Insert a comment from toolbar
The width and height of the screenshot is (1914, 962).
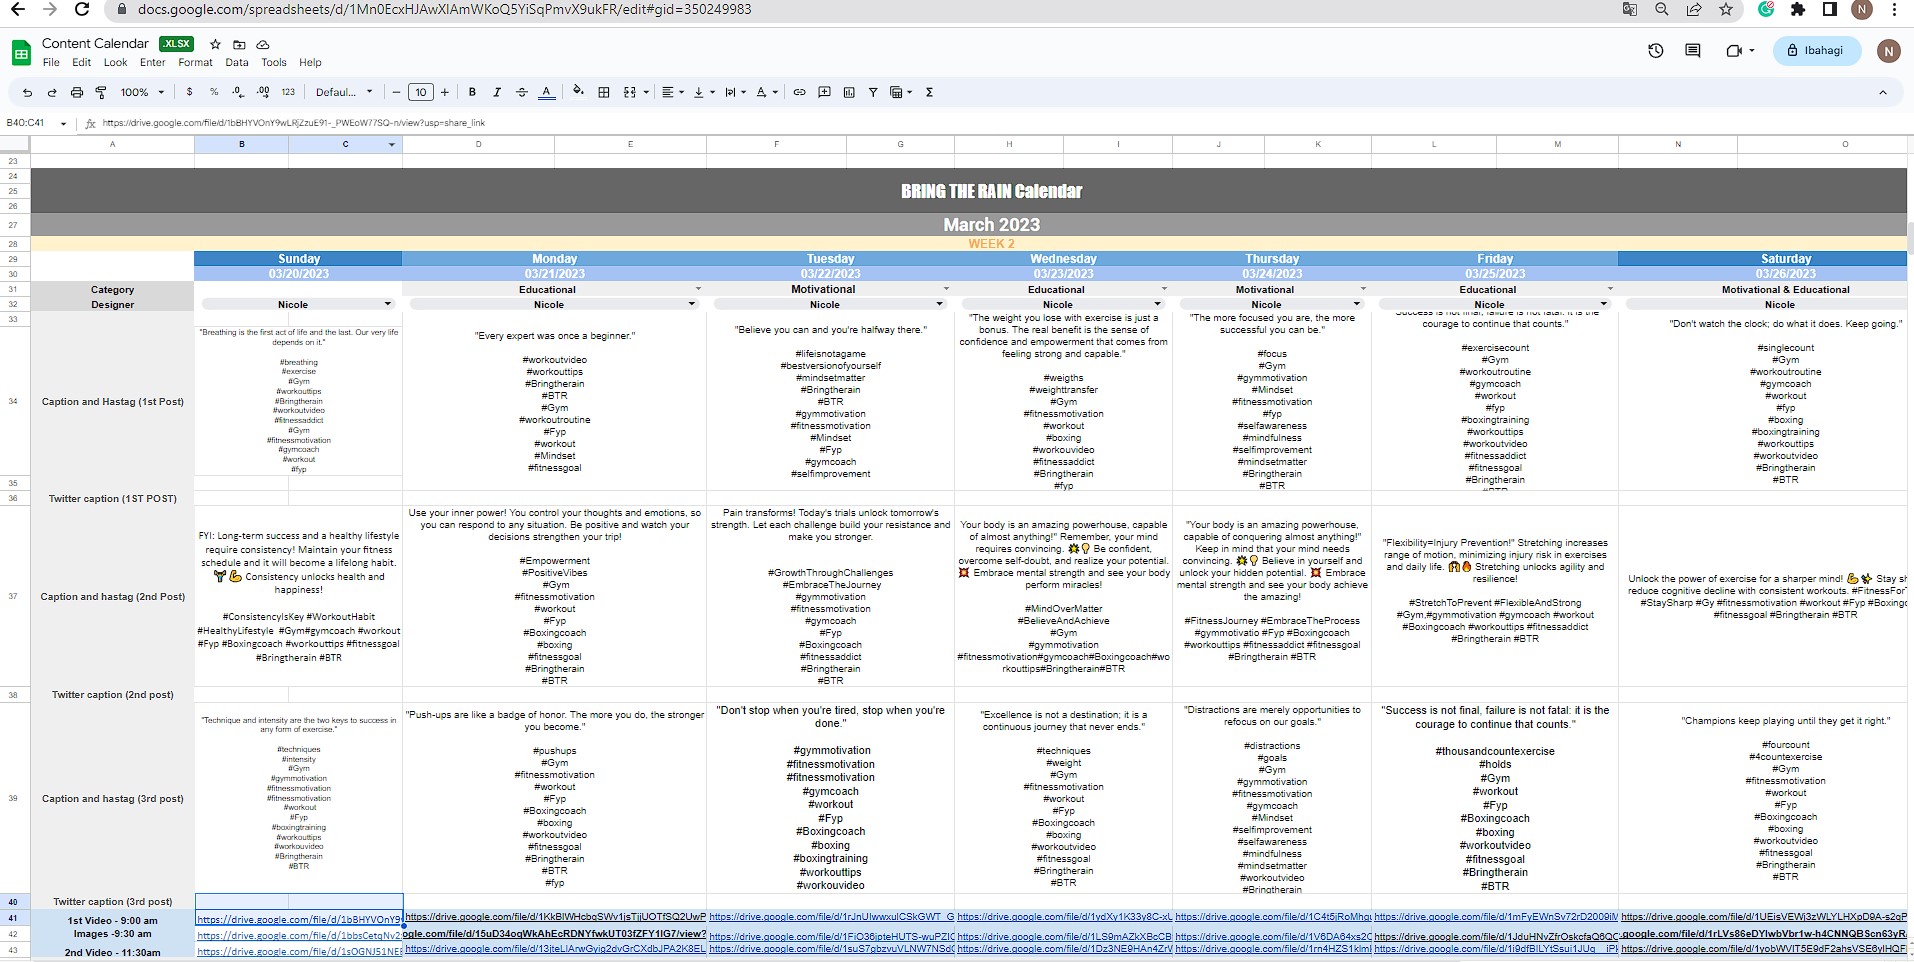[824, 92]
